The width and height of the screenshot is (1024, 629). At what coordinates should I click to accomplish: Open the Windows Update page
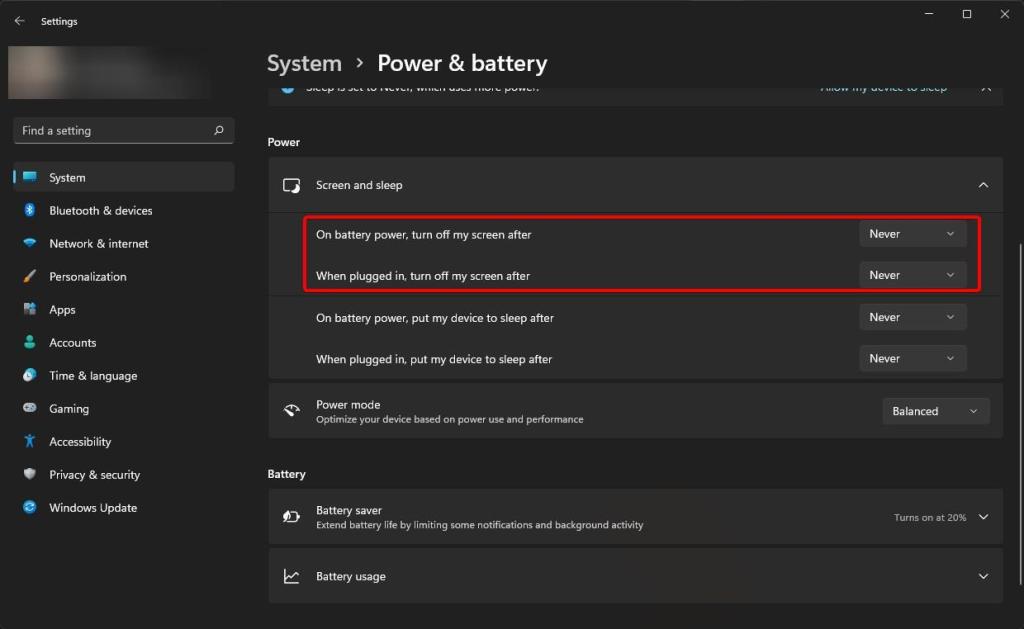click(x=123, y=507)
